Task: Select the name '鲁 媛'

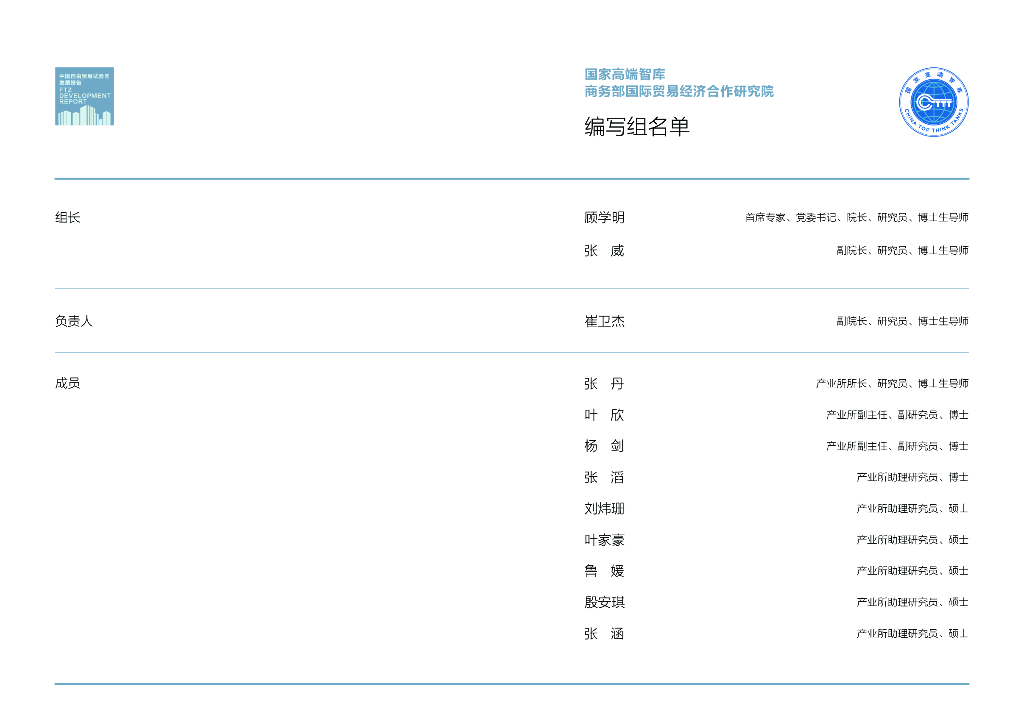Action: coord(604,571)
